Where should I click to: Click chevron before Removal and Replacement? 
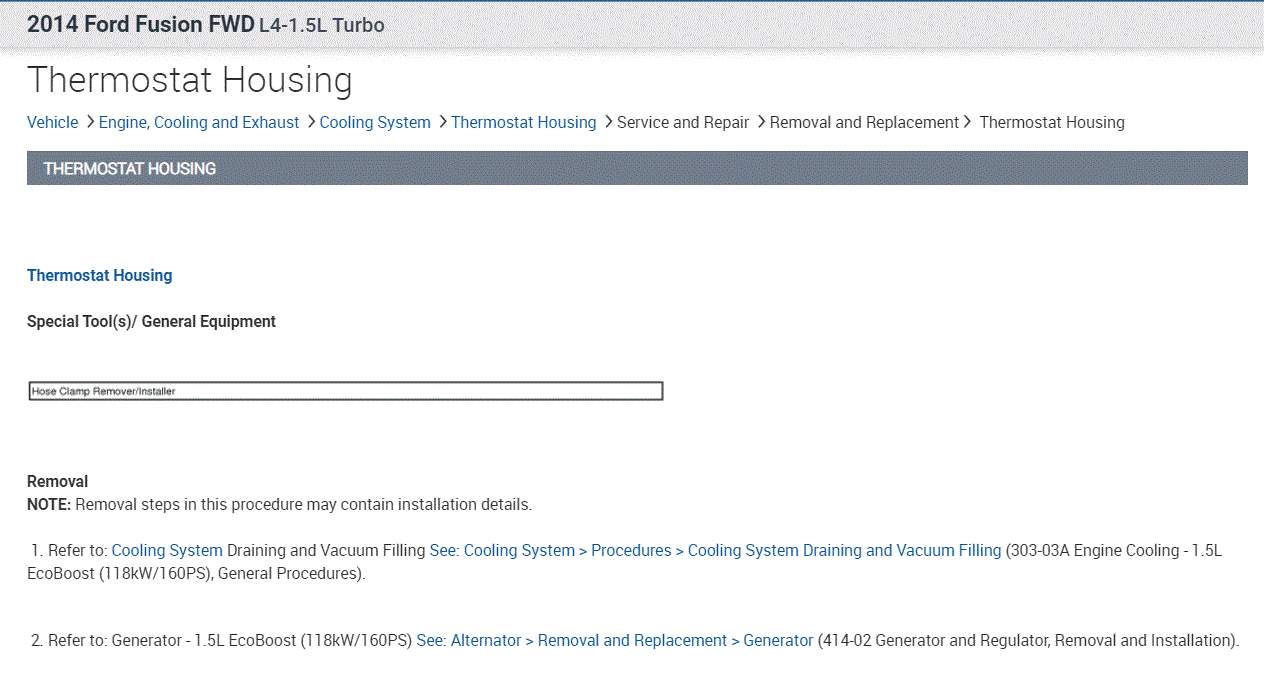761,122
